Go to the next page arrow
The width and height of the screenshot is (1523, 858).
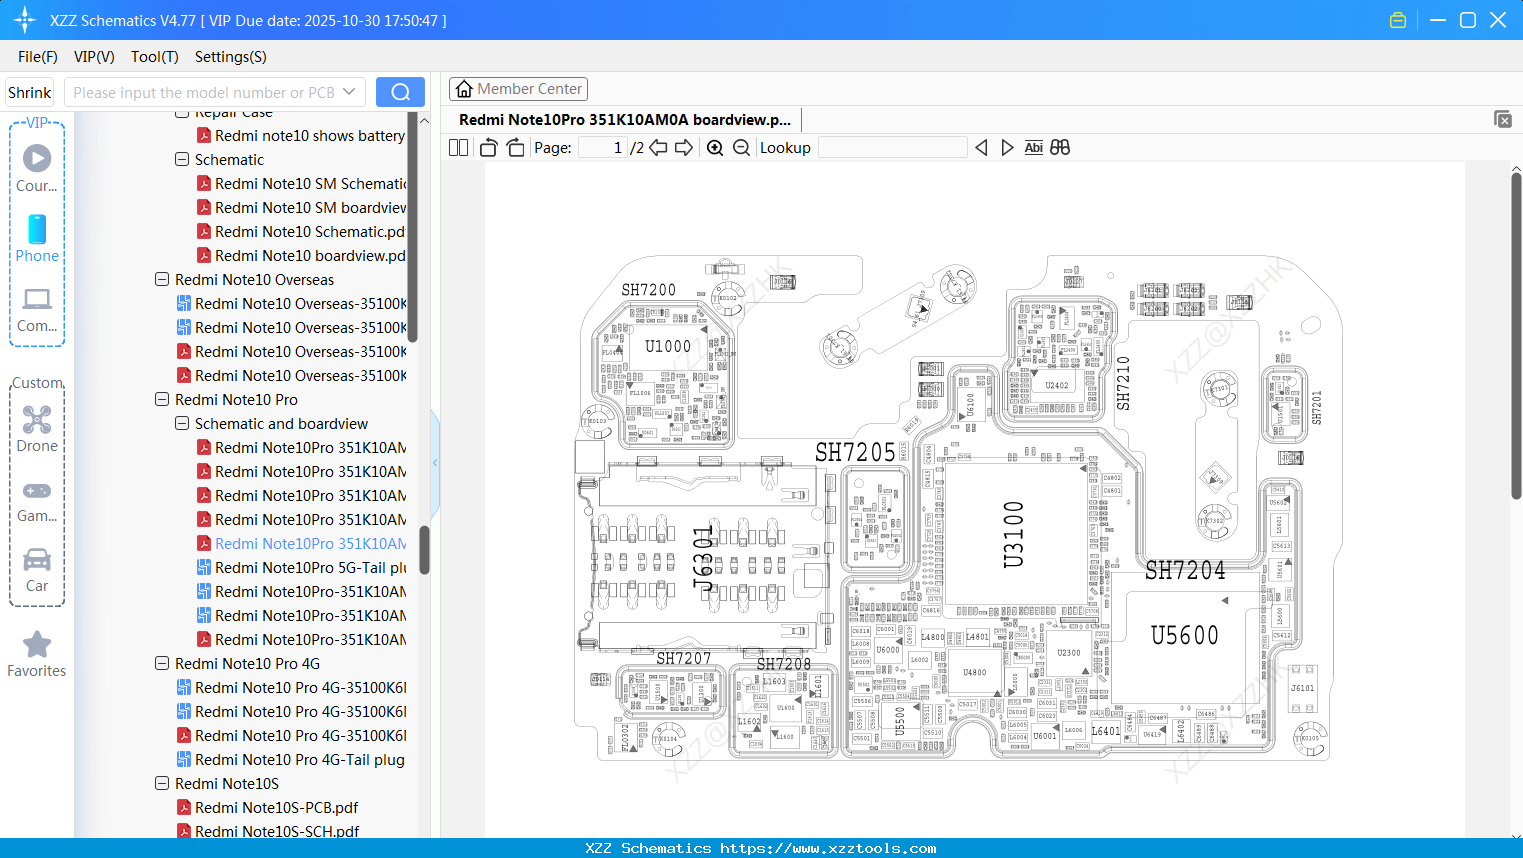tap(684, 148)
